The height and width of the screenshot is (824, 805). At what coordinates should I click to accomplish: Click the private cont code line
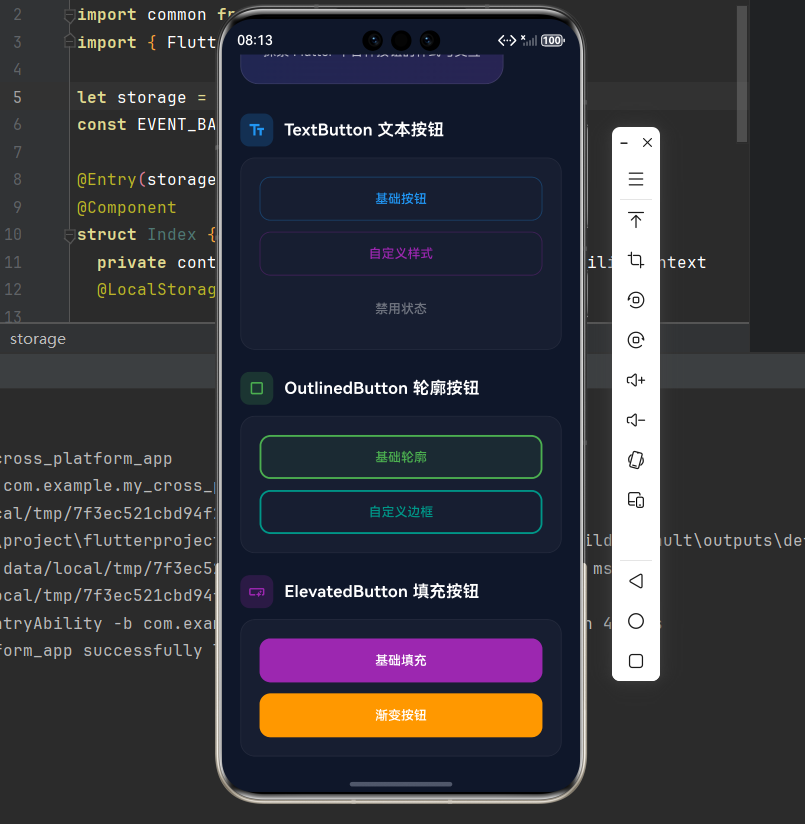[156, 262]
